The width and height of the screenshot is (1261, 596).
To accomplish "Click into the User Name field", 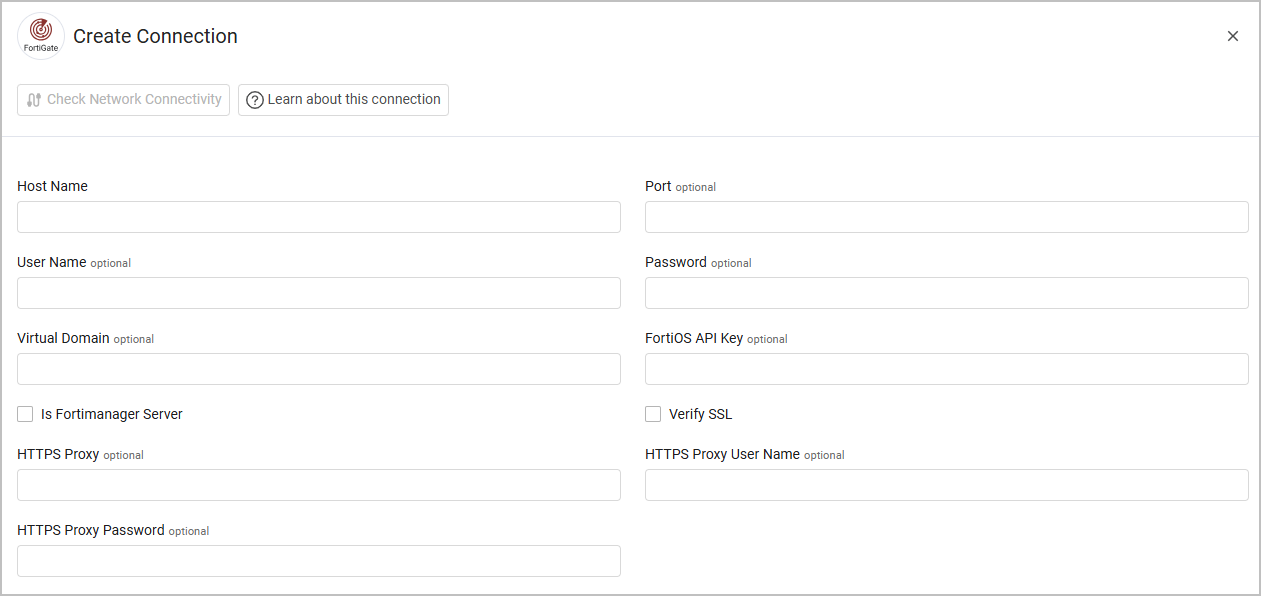I will pyautogui.click(x=319, y=293).
